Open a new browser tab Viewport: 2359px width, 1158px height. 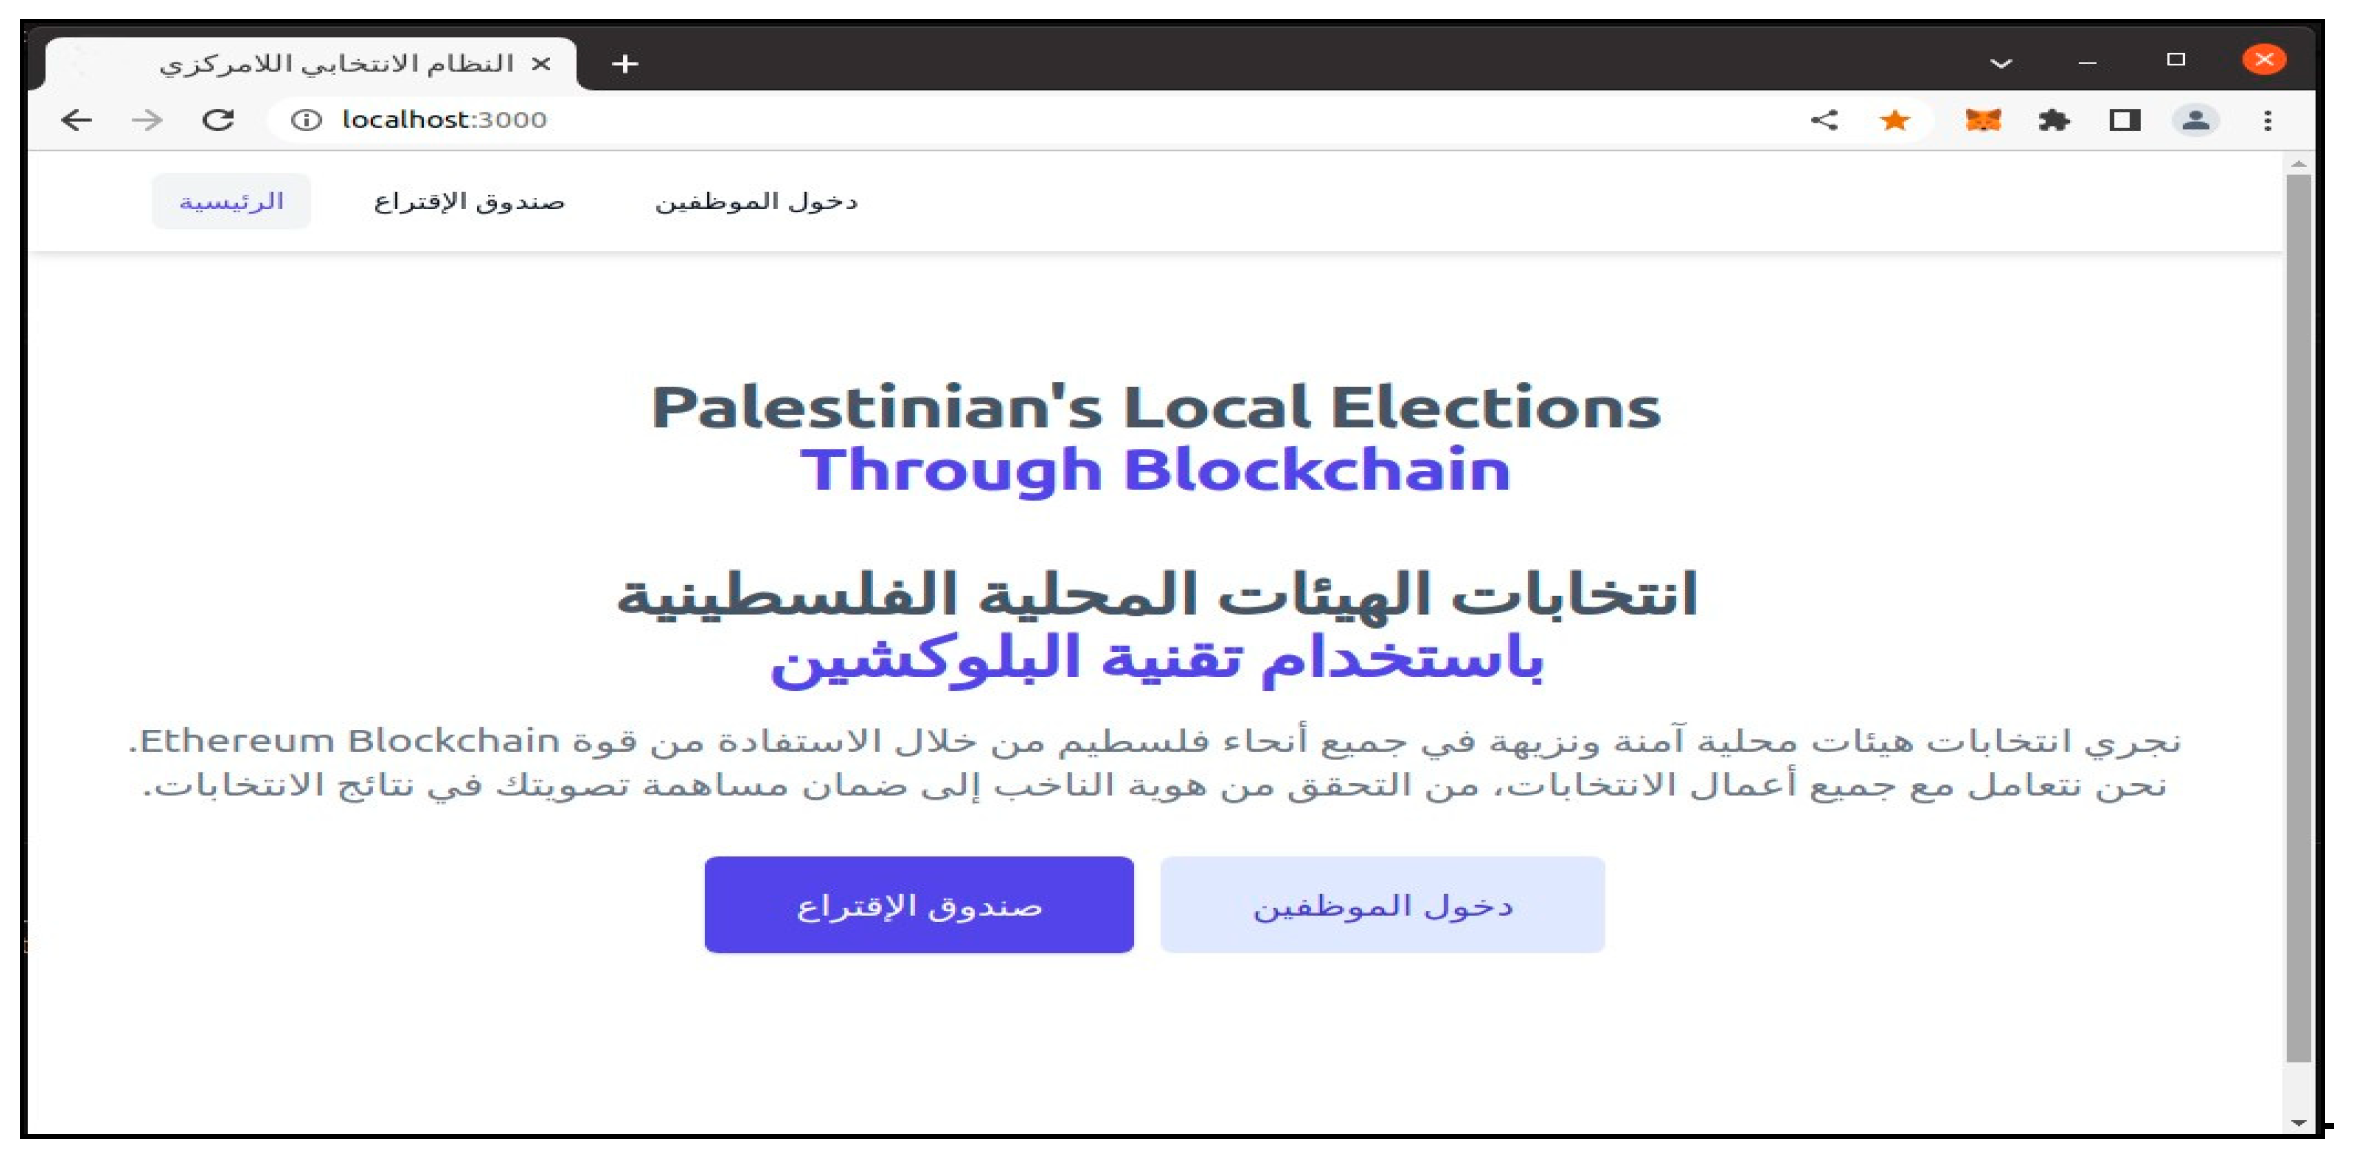[625, 64]
